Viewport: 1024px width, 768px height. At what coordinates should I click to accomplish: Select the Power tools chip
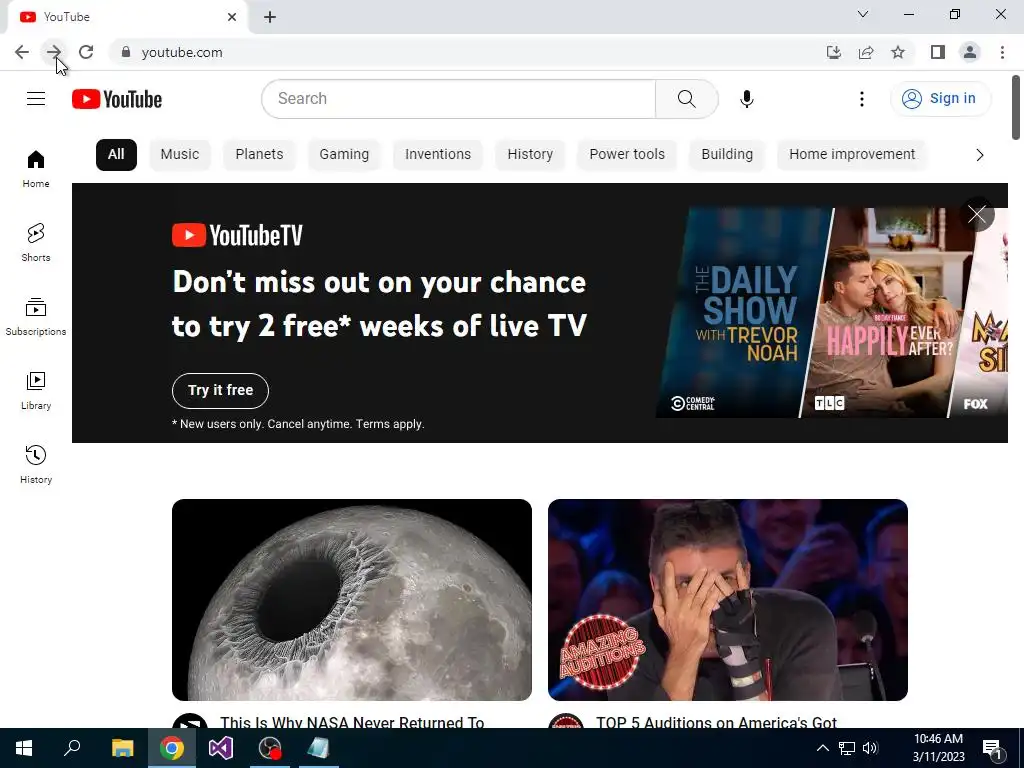(627, 155)
